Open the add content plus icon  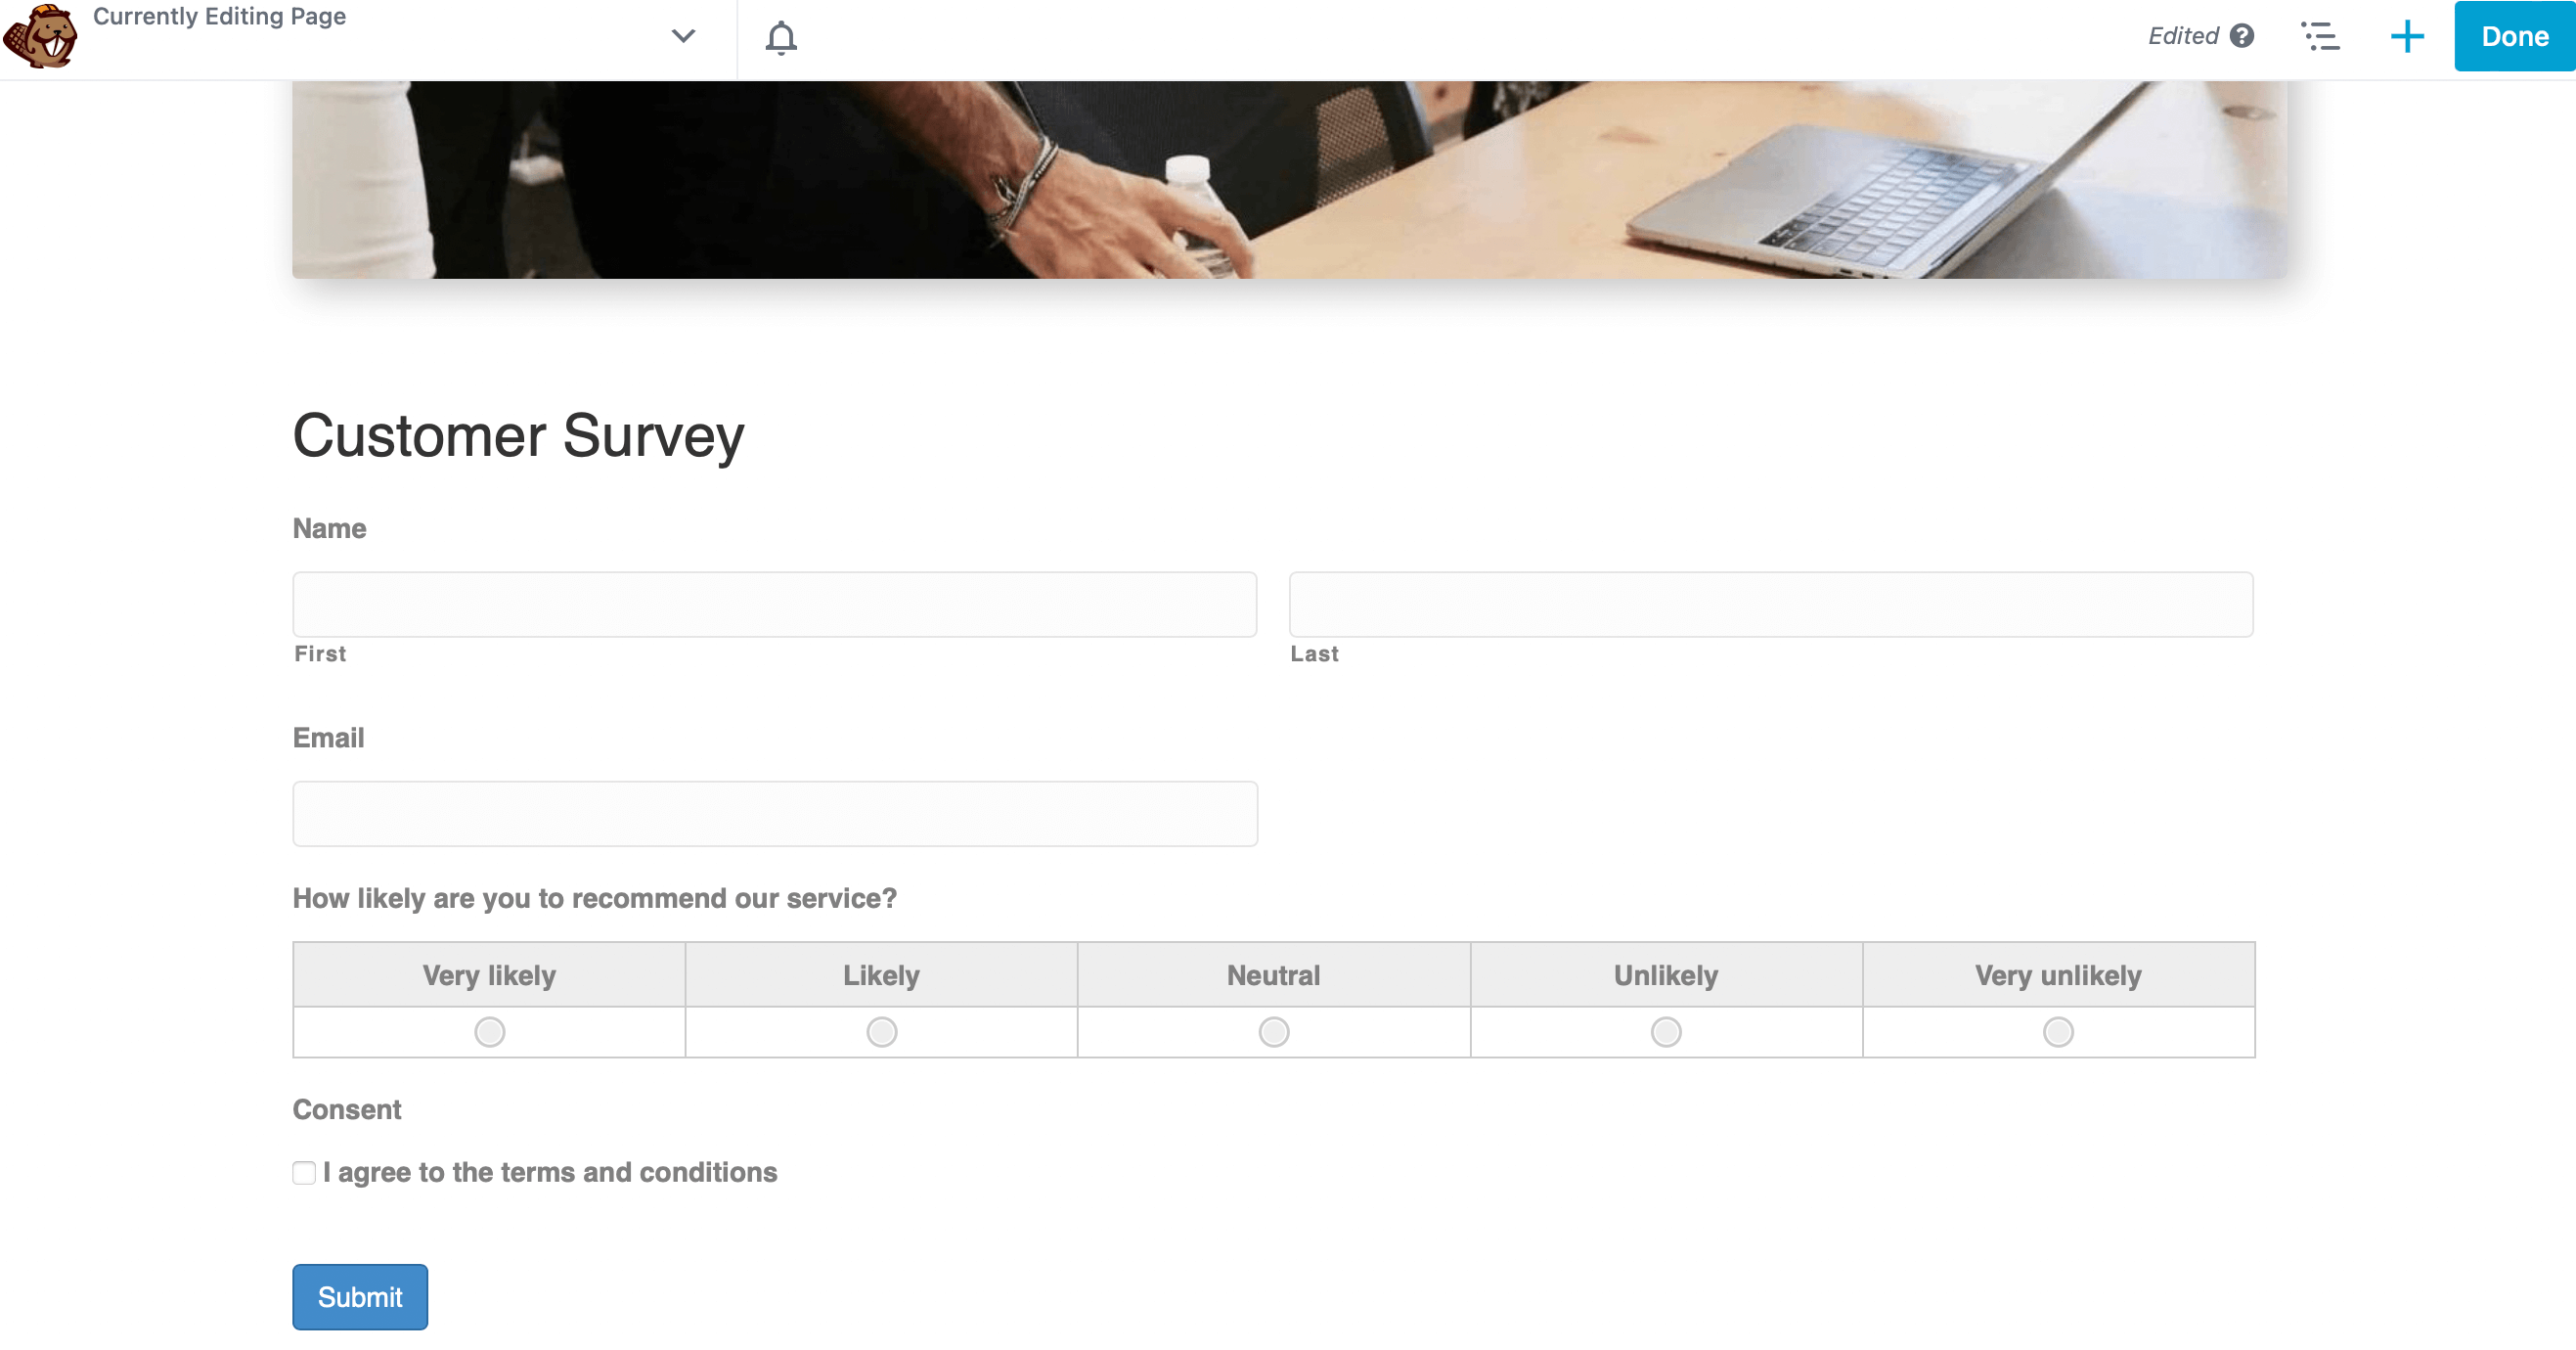click(x=2407, y=37)
